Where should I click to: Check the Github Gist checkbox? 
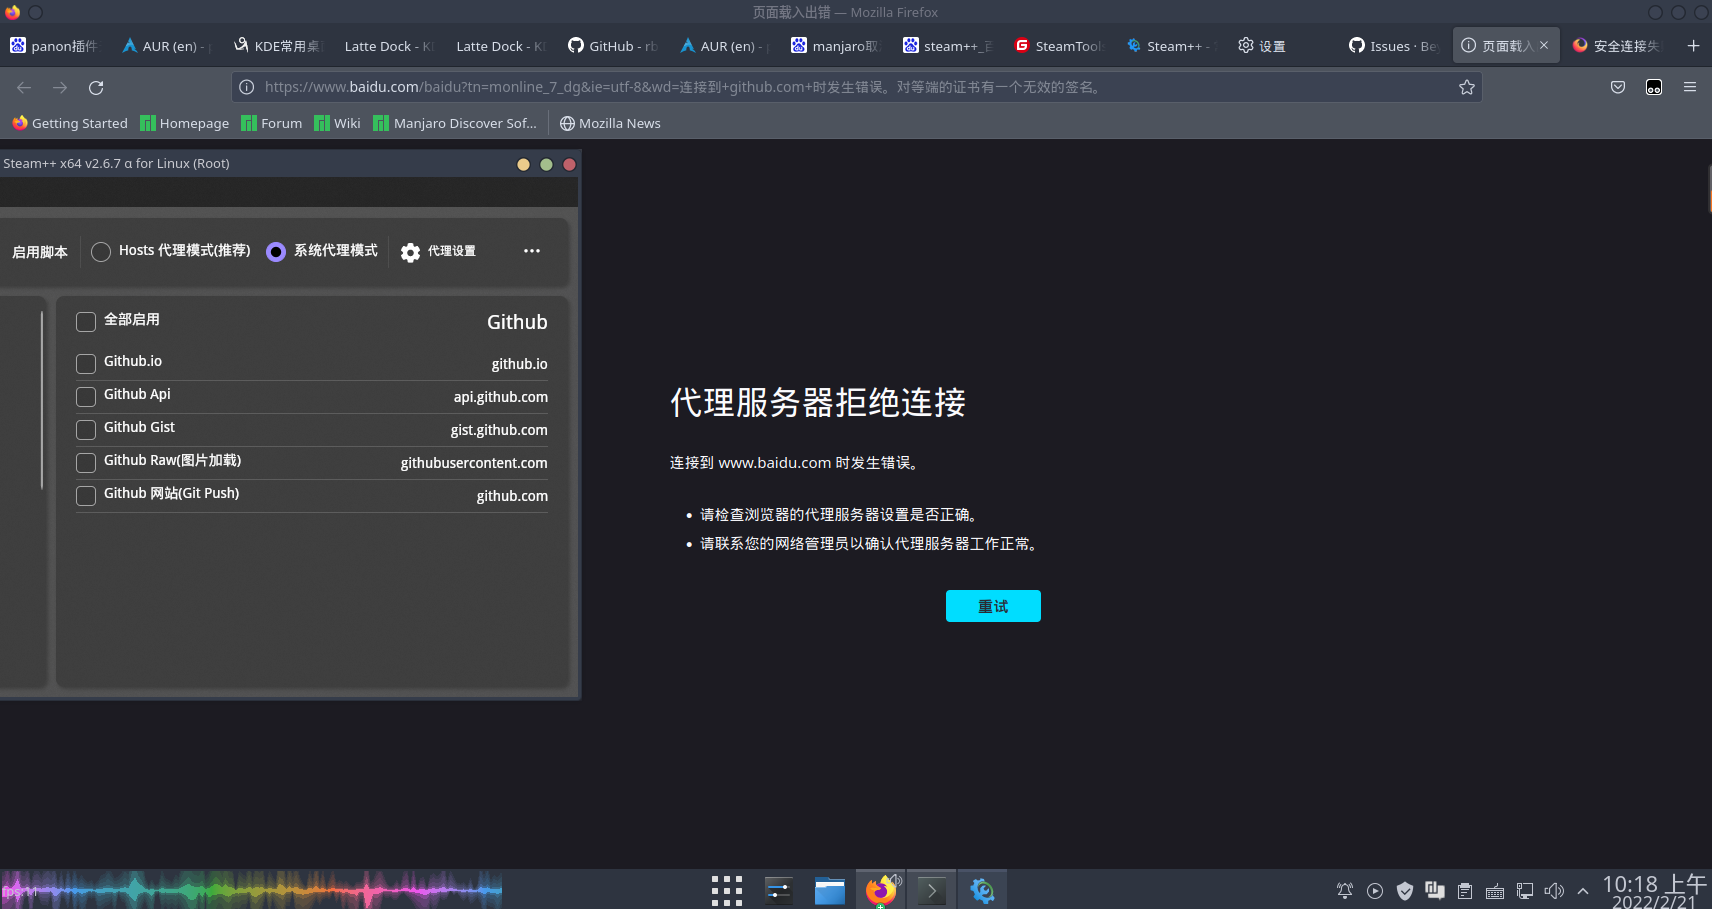pos(86,430)
